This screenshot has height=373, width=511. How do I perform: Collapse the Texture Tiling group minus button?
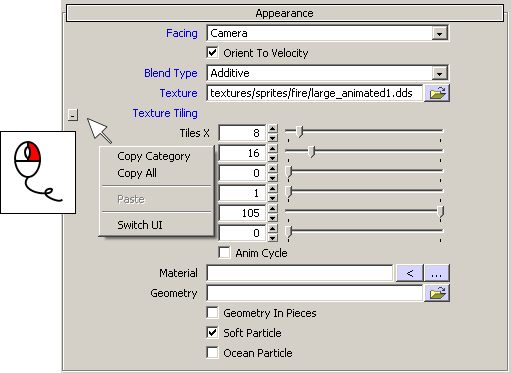pyautogui.click(x=73, y=115)
